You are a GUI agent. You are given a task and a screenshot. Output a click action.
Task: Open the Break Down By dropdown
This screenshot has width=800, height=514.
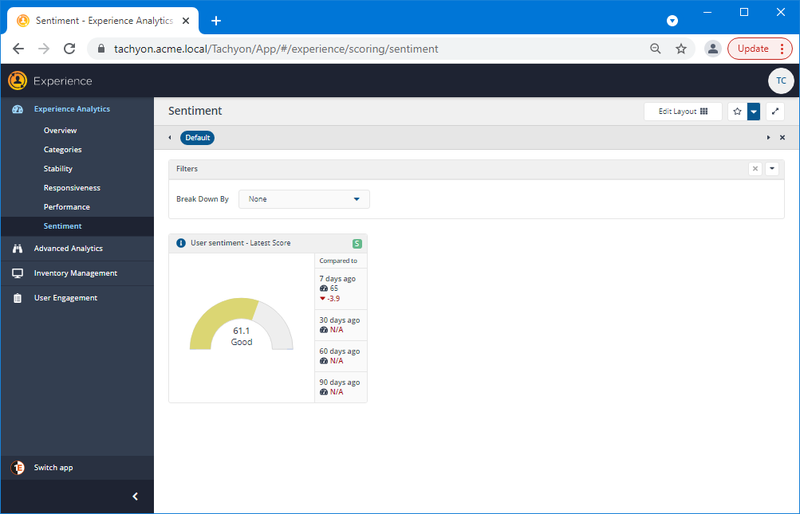[304, 199]
